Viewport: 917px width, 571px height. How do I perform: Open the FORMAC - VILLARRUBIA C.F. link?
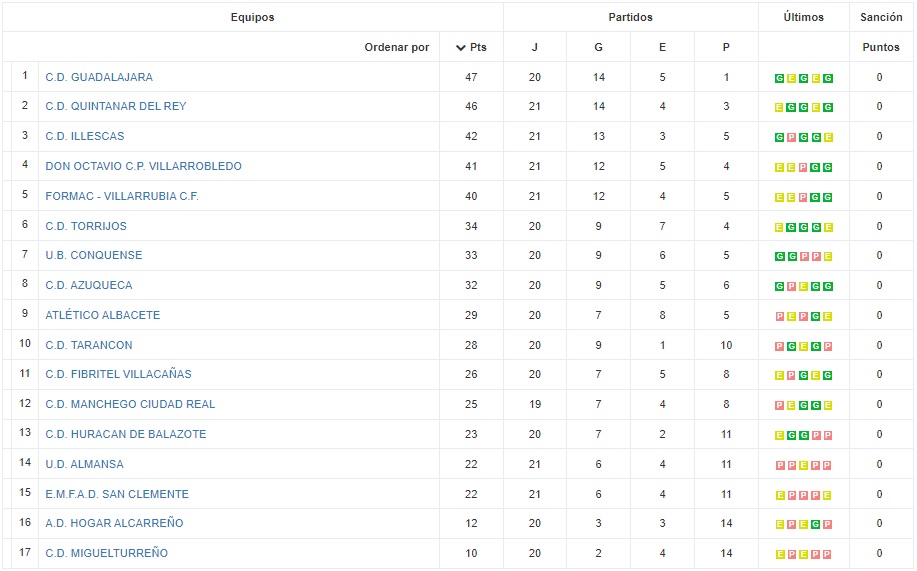[122, 196]
